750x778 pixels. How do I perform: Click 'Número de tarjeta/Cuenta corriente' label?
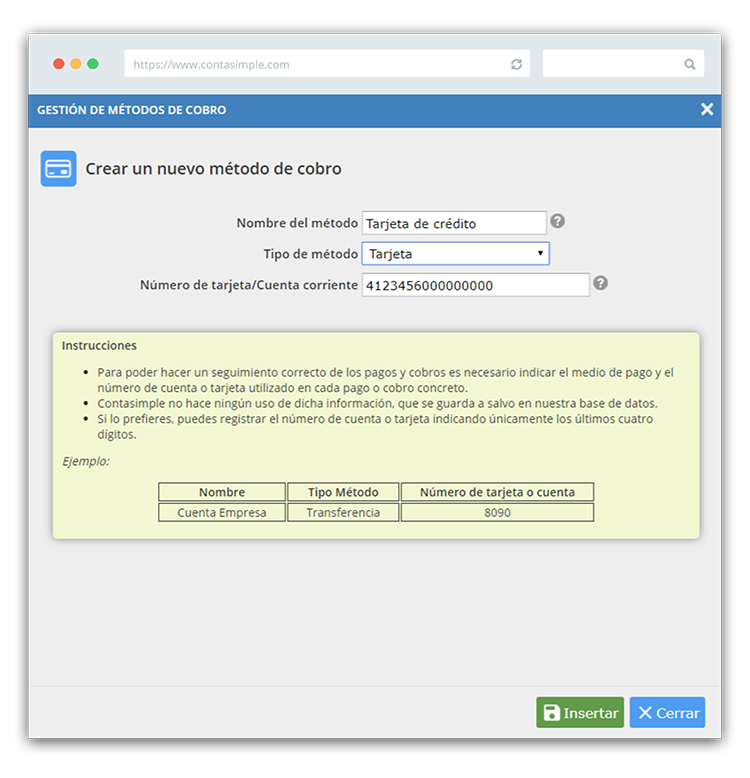[249, 285]
